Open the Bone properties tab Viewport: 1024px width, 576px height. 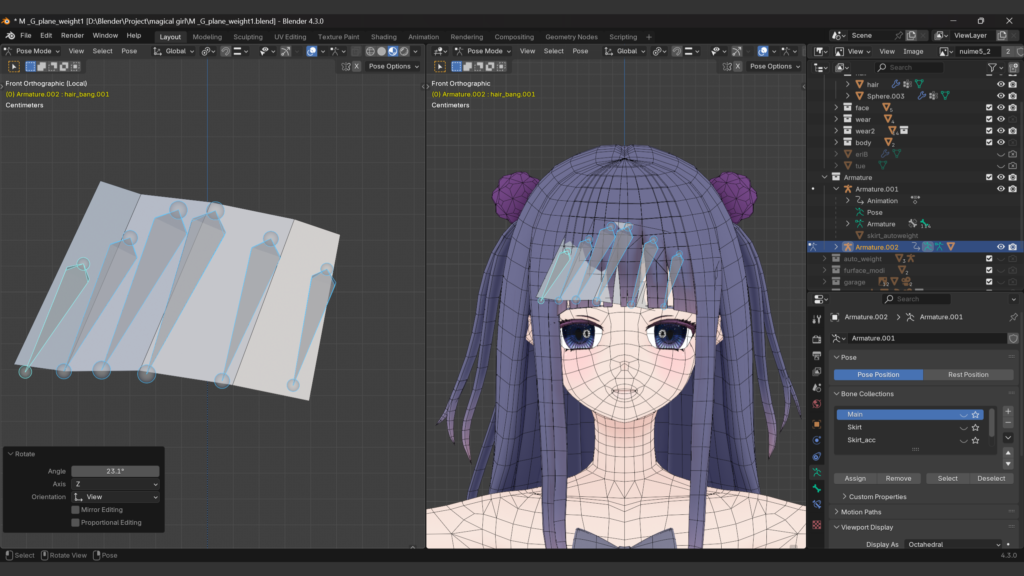[x=817, y=488]
